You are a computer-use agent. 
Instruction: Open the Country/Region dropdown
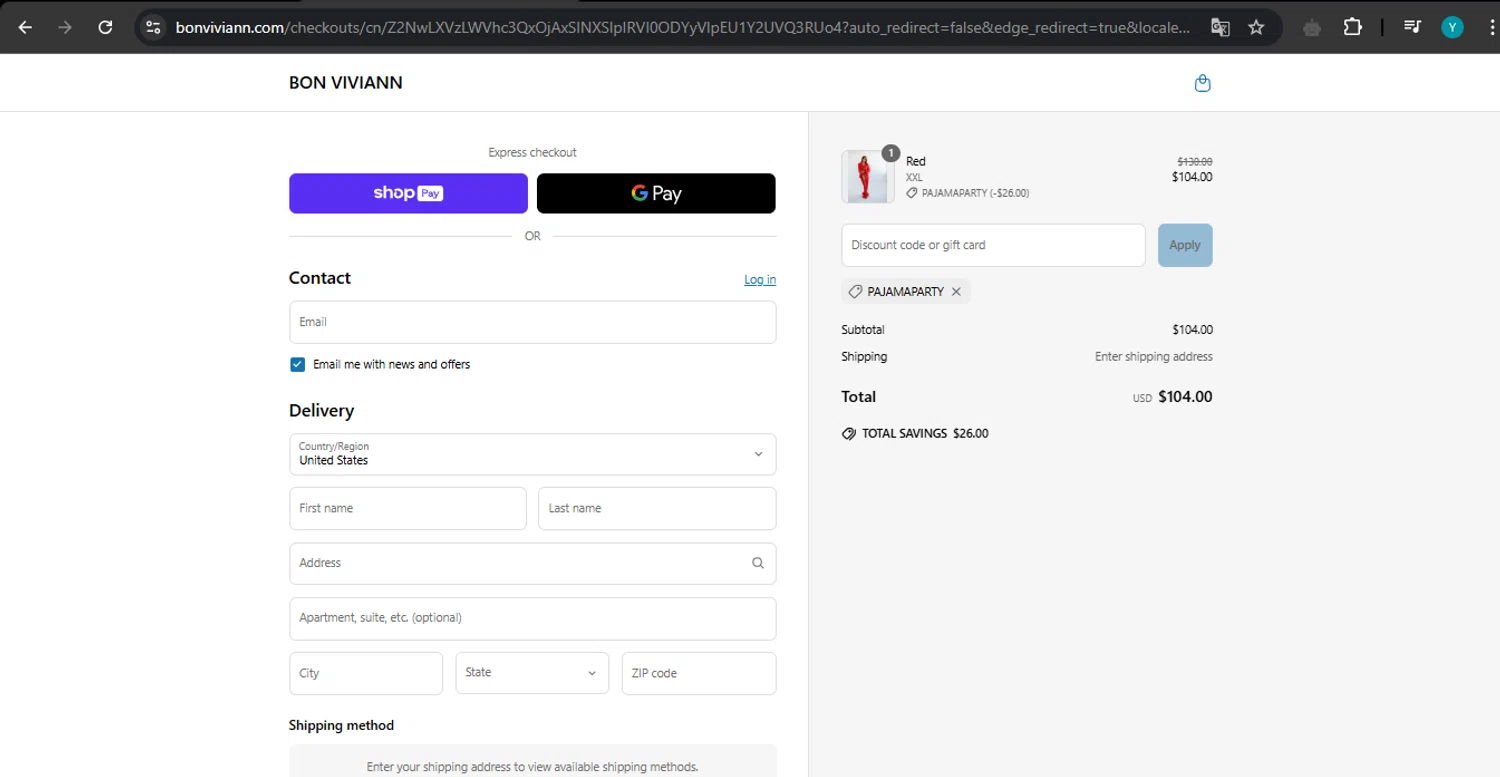[532, 454]
